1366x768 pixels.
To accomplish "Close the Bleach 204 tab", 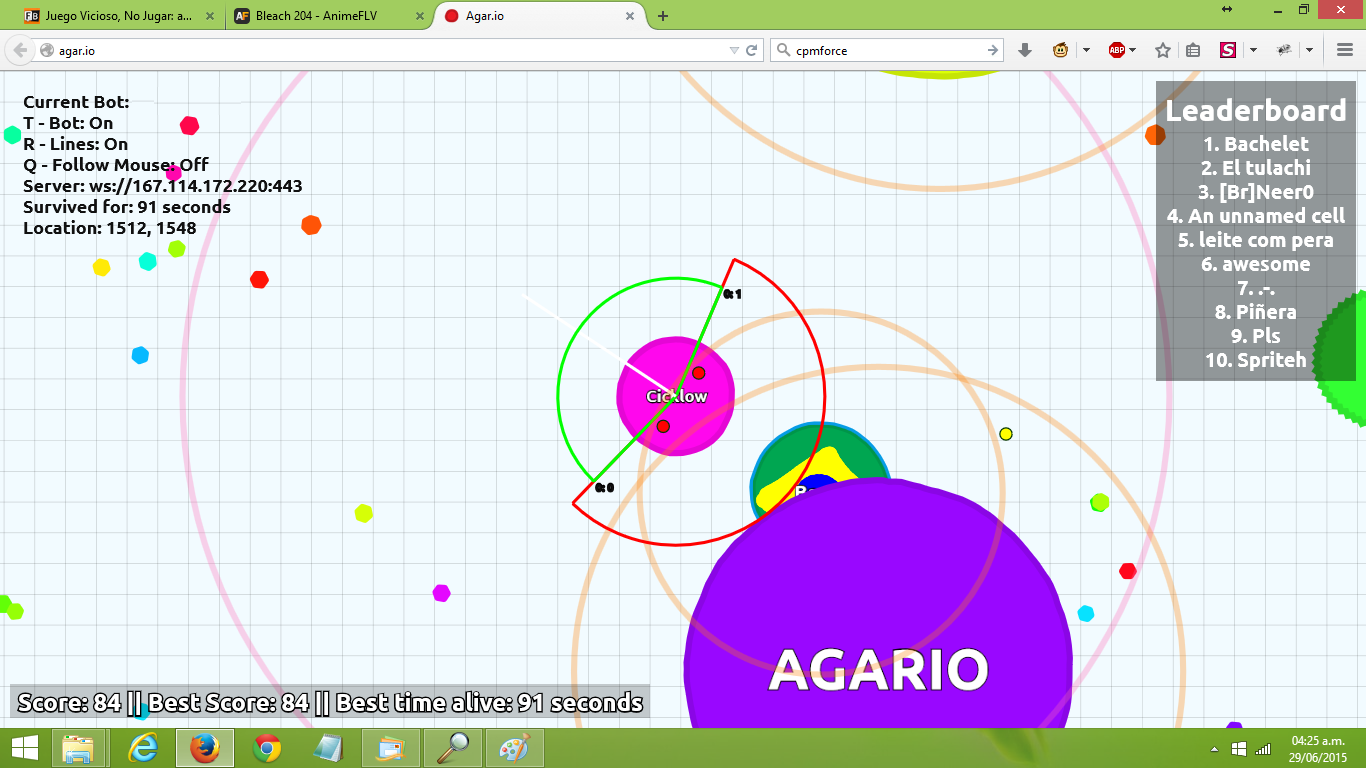I will pos(420,16).
